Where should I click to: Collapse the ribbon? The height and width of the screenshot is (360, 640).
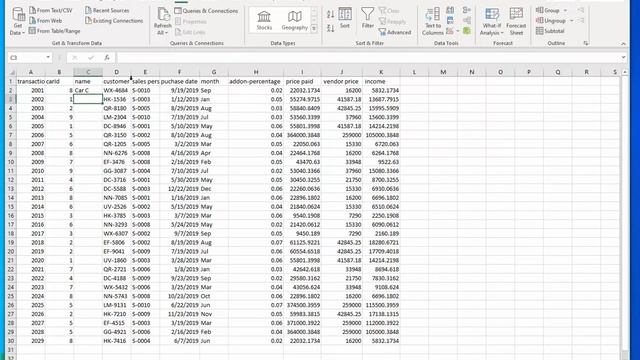click(x=623, y=43)
